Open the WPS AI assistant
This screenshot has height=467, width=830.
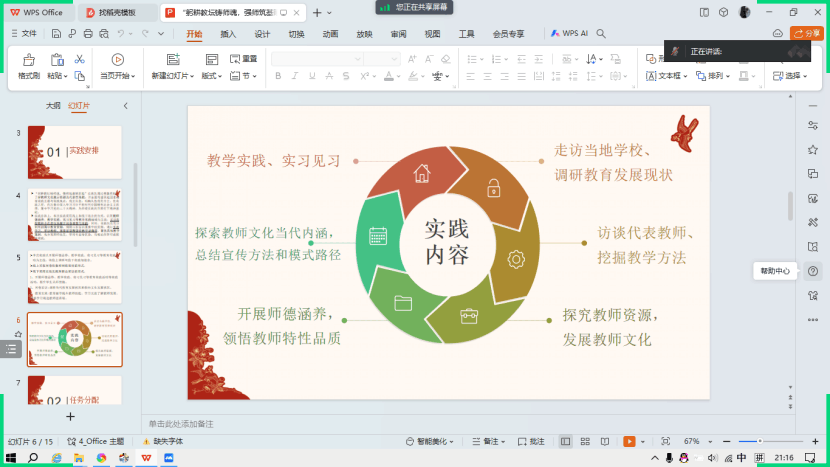click(x=568, y=33)
